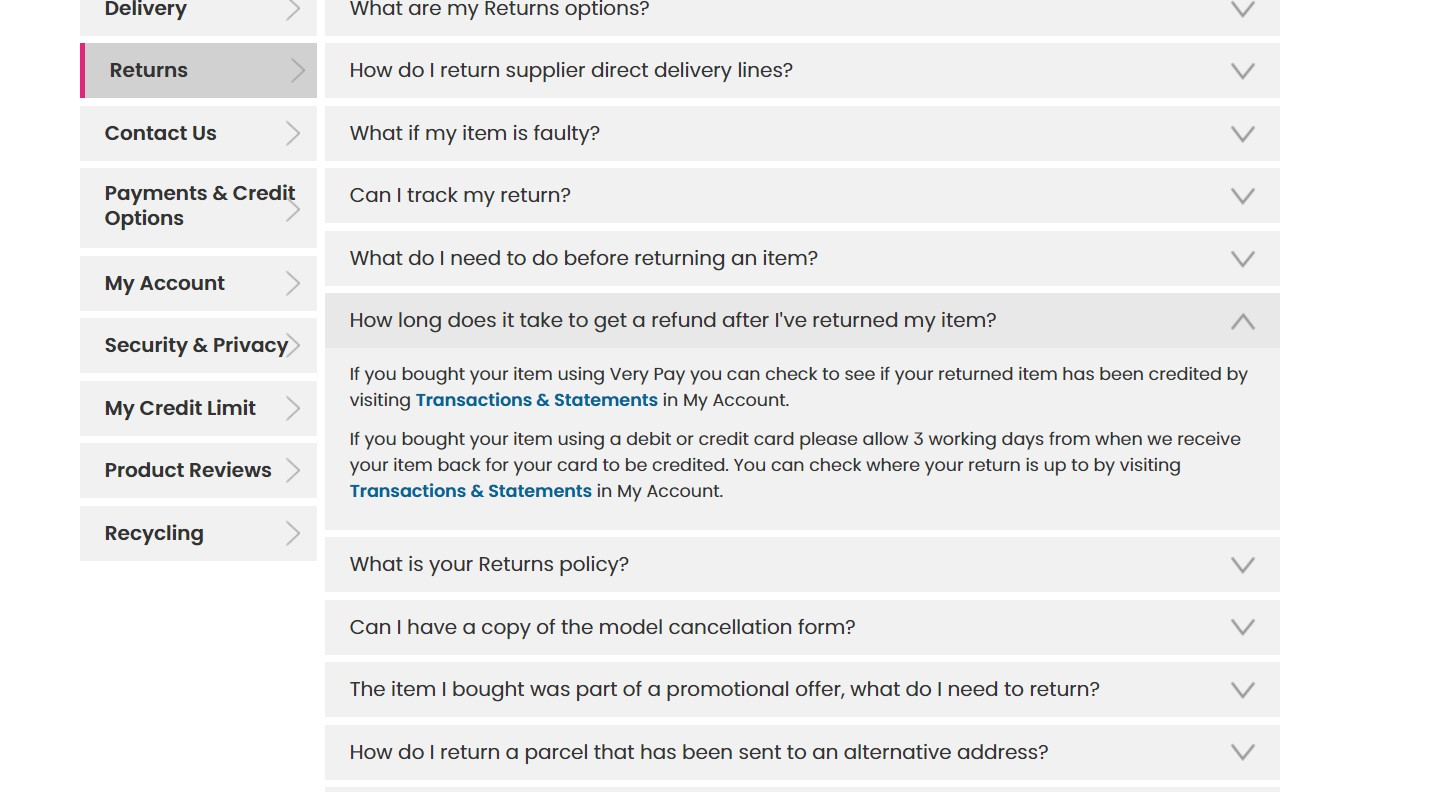Click the chevron arrow beside Returns category

pos(297,70)
